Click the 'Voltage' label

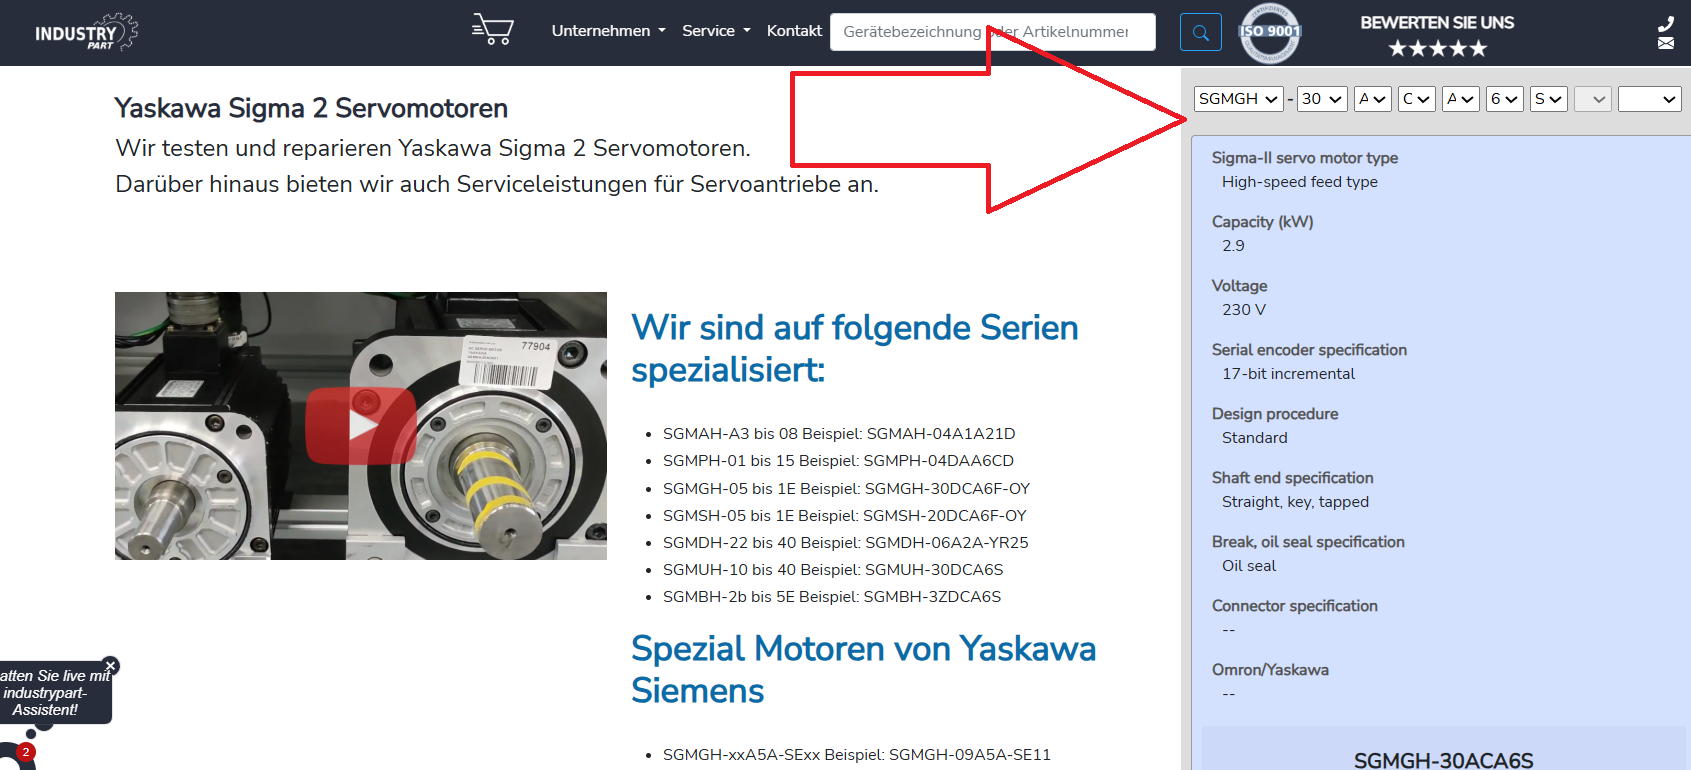pyautogui.click(x=1239, y=286)
